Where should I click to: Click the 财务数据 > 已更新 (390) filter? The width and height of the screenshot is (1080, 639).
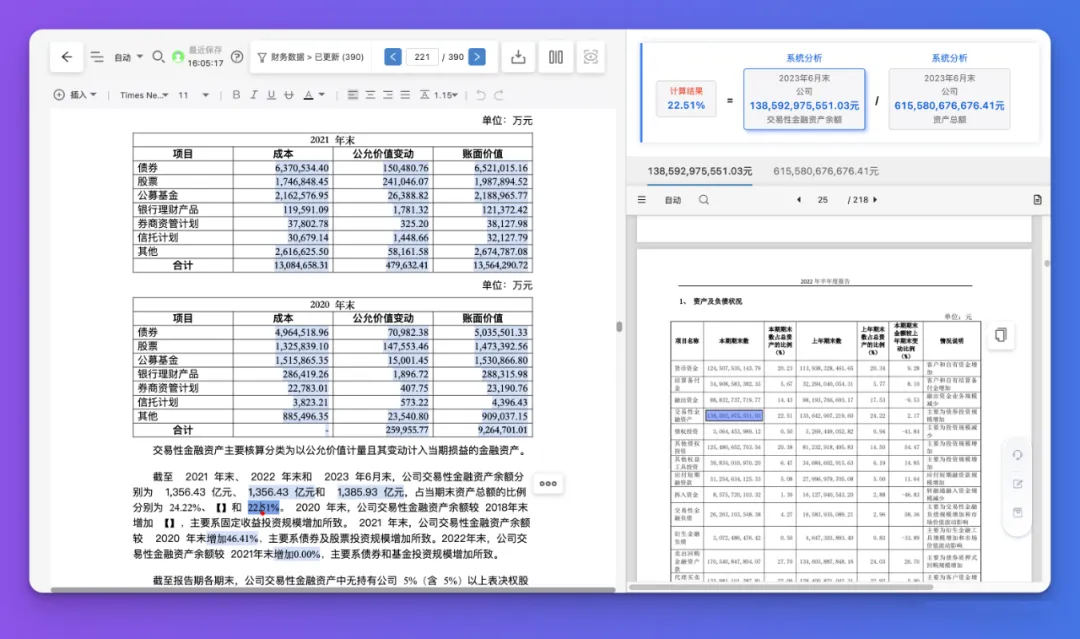tap(311, 57)
